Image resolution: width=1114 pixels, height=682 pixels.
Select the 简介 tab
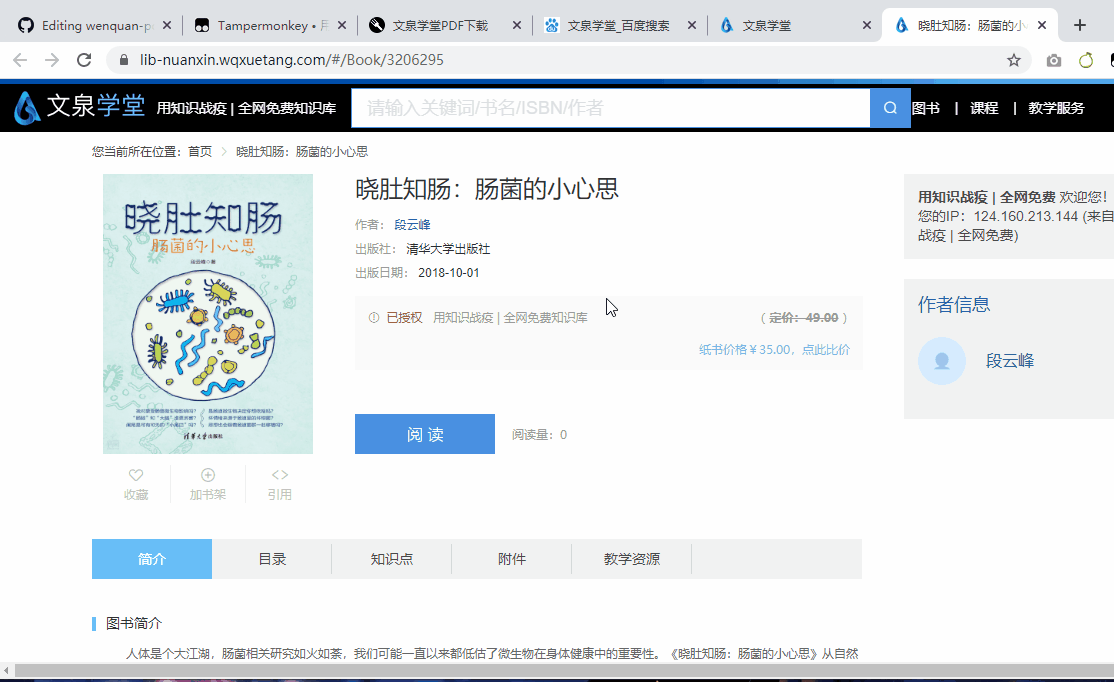coord(152,559)
